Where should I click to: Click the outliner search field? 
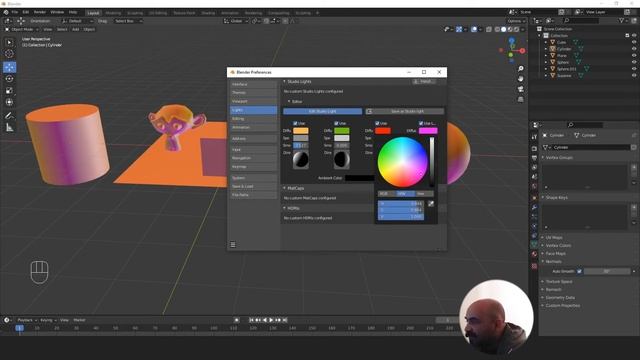pyautogui.click(x=581, y=20)
